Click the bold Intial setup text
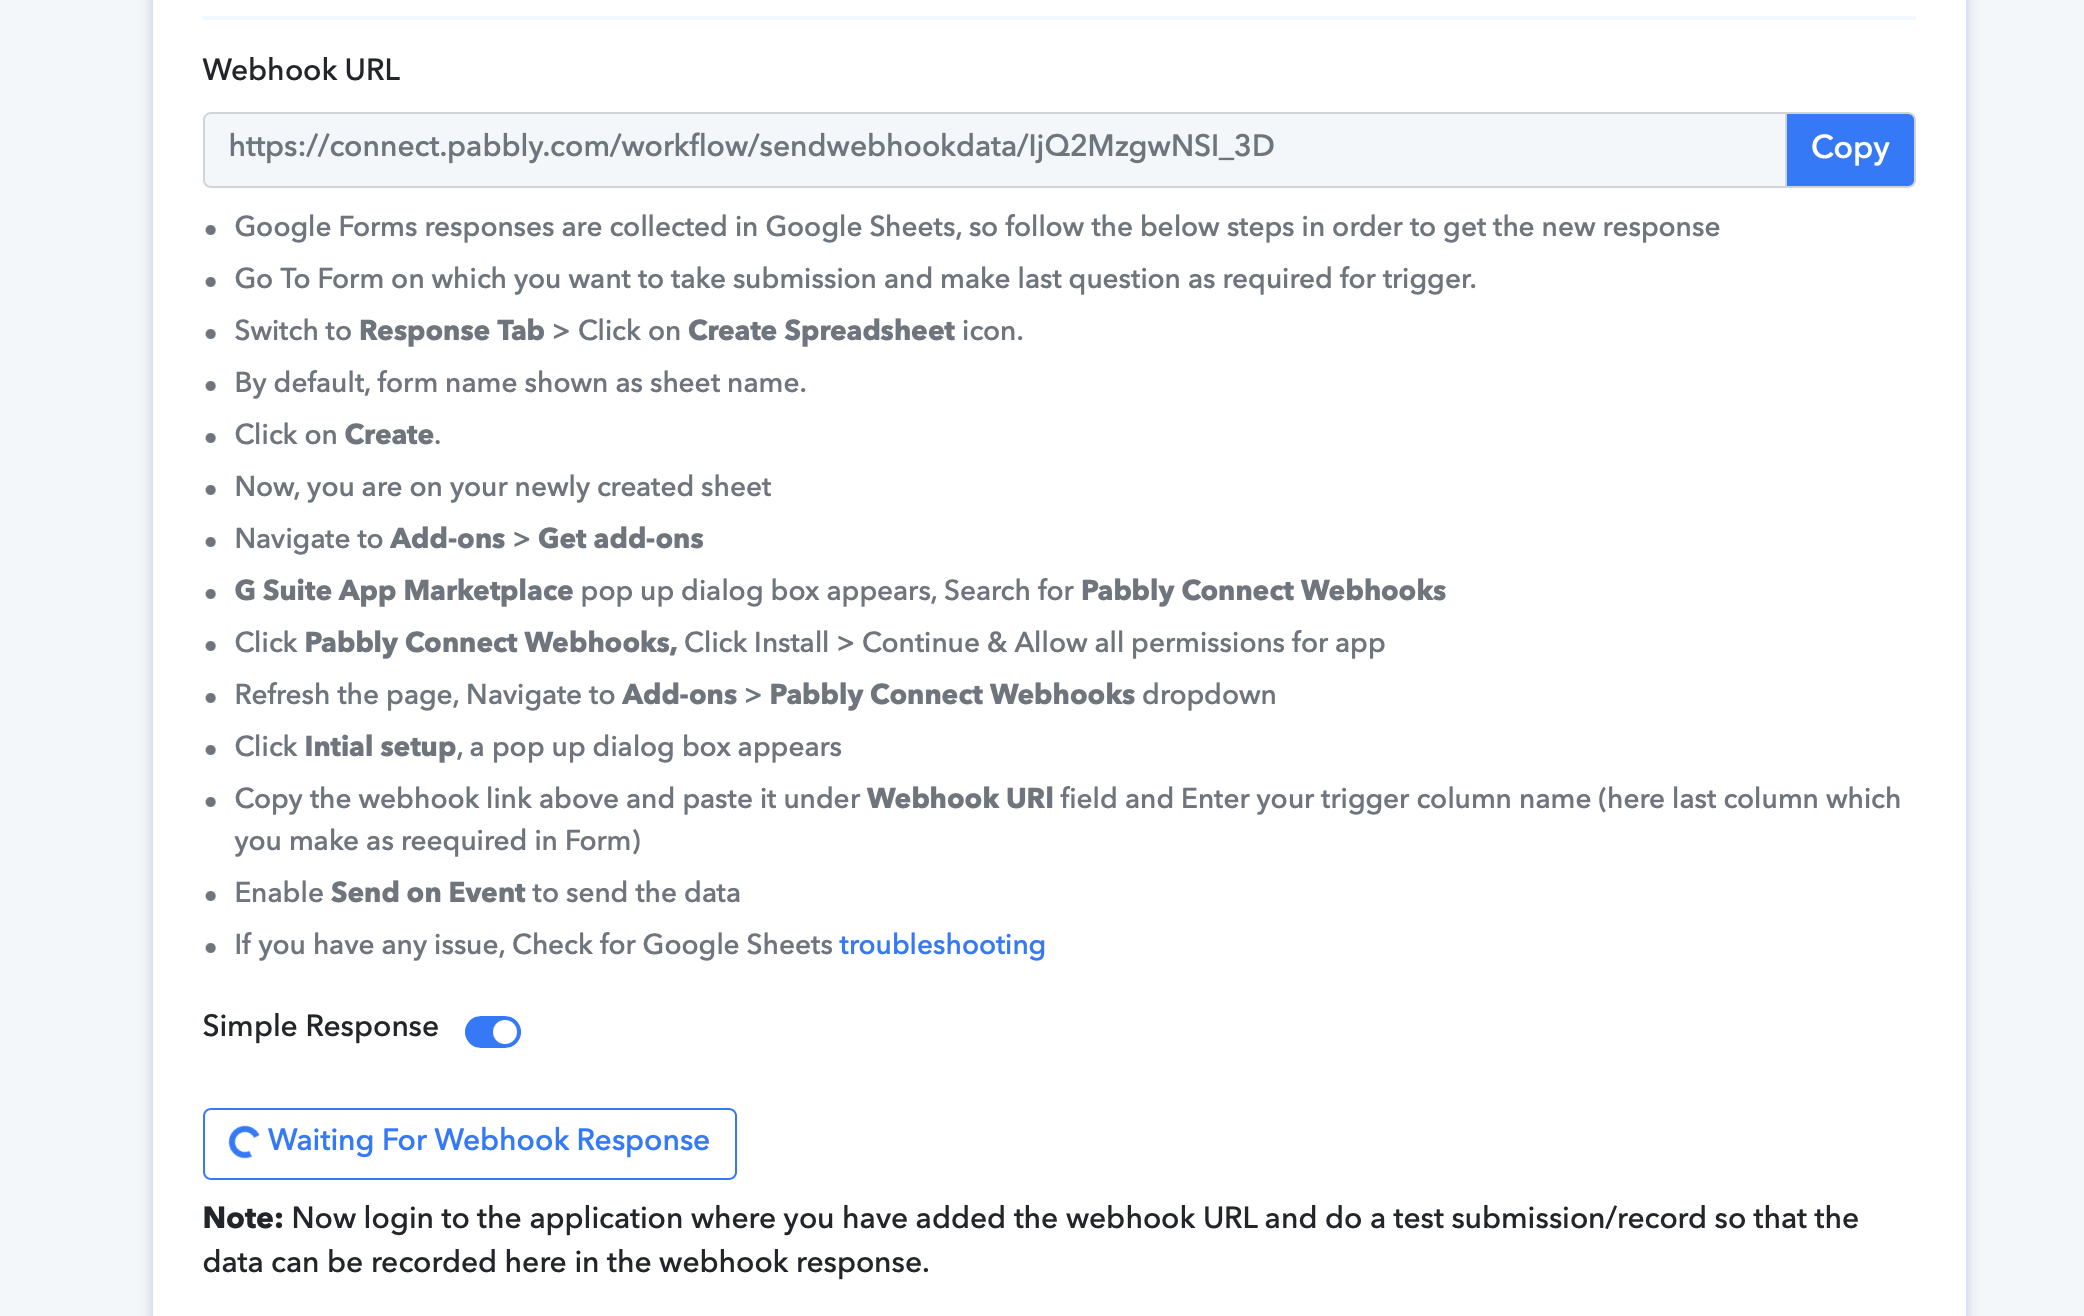2084x1316 pixels. coord(380,747)
